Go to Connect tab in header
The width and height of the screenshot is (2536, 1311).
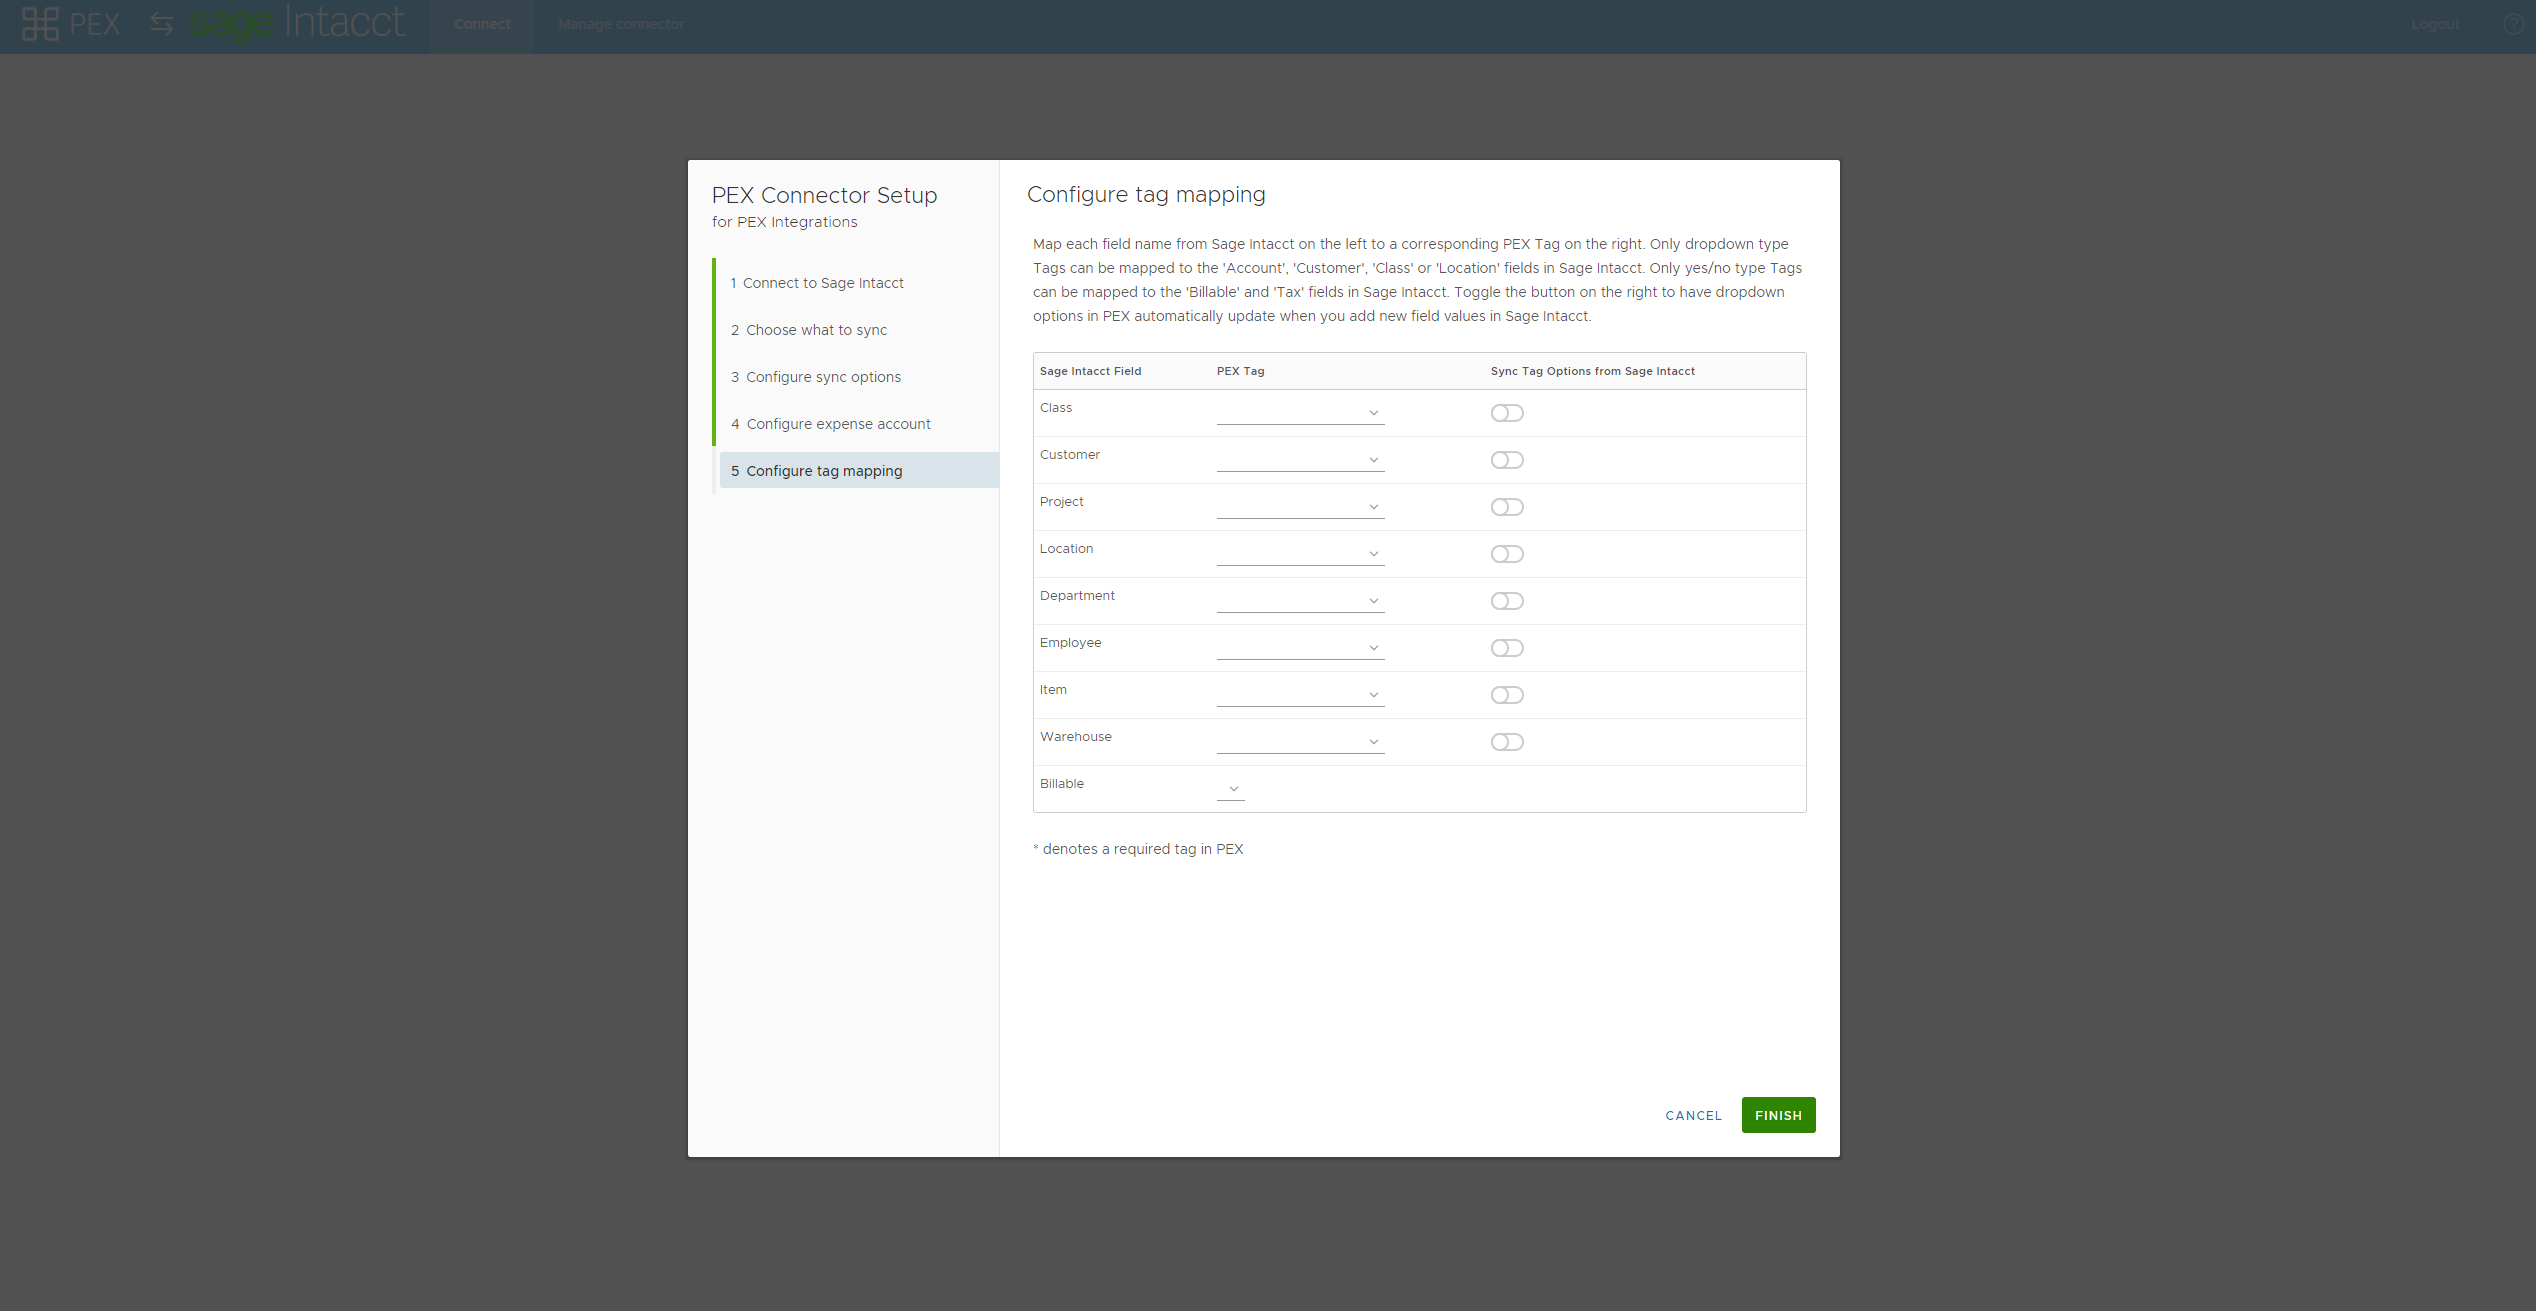[482, 24]
